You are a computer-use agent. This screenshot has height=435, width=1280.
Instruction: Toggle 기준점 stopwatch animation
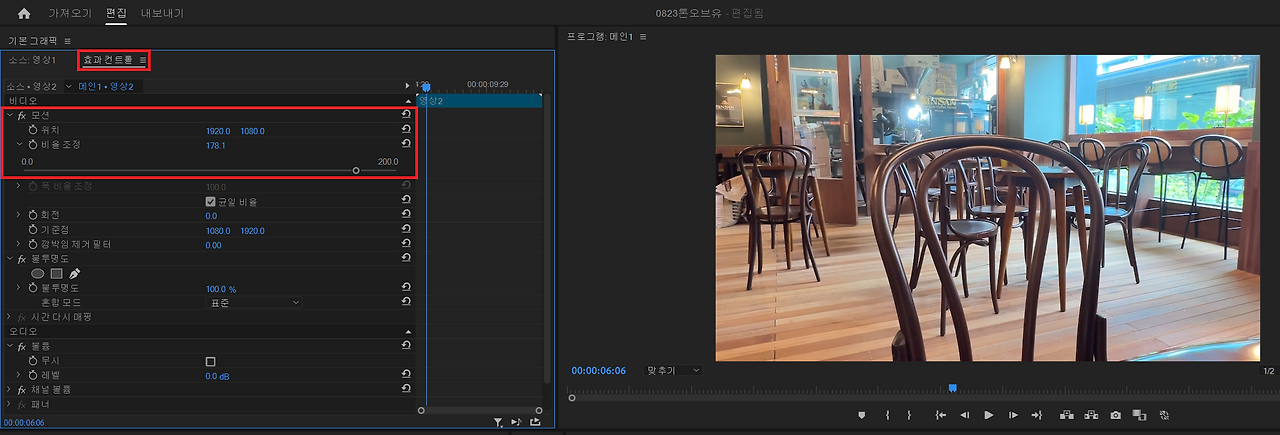[33, 230]
